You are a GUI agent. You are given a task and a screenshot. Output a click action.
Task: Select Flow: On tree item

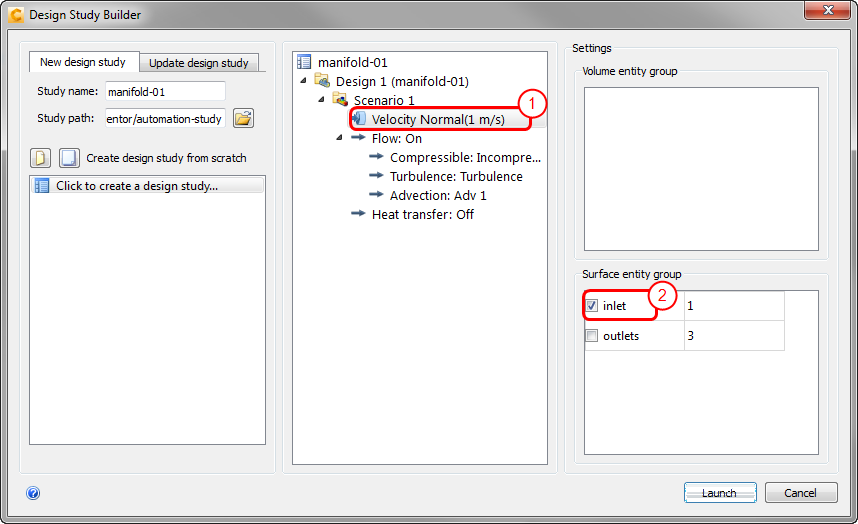click(x=397, y=138)
